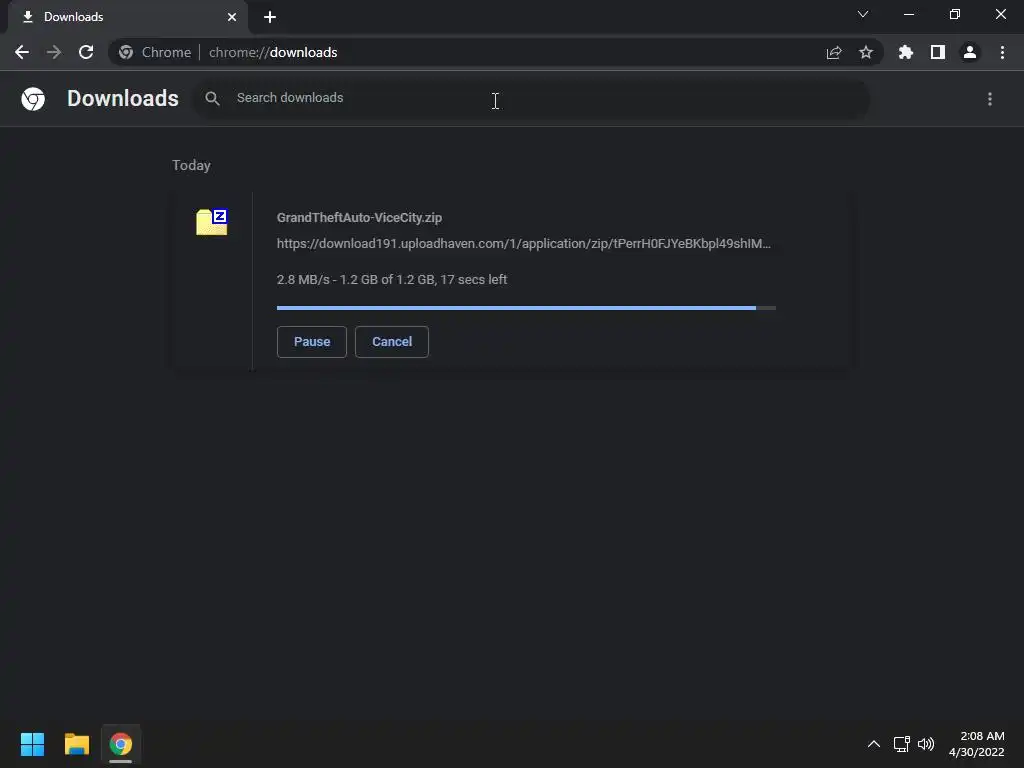Click the download progress bar
This screenshot has height=768, width=1024.
(526, 308)
